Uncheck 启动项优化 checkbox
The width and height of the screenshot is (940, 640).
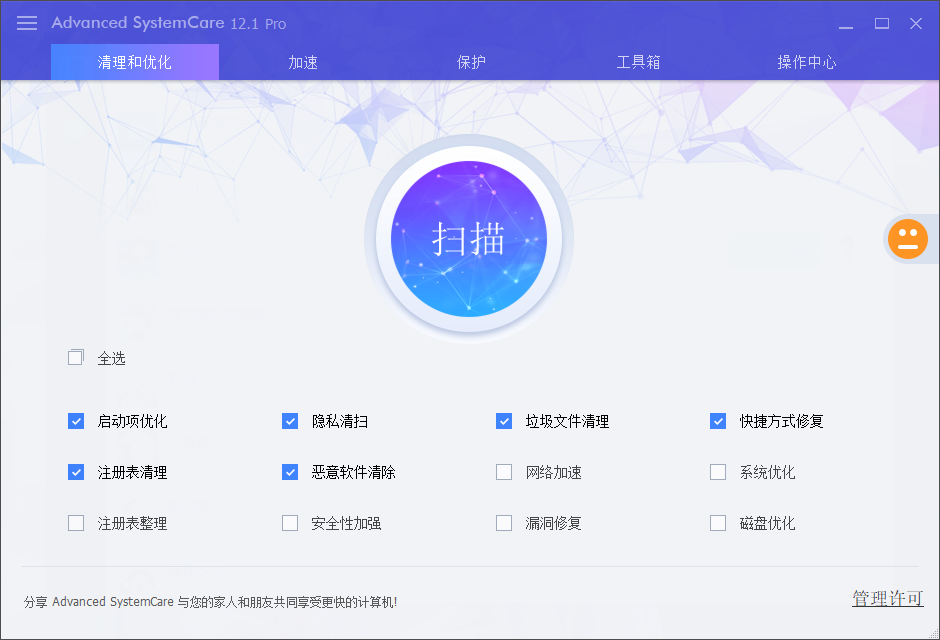76,421
